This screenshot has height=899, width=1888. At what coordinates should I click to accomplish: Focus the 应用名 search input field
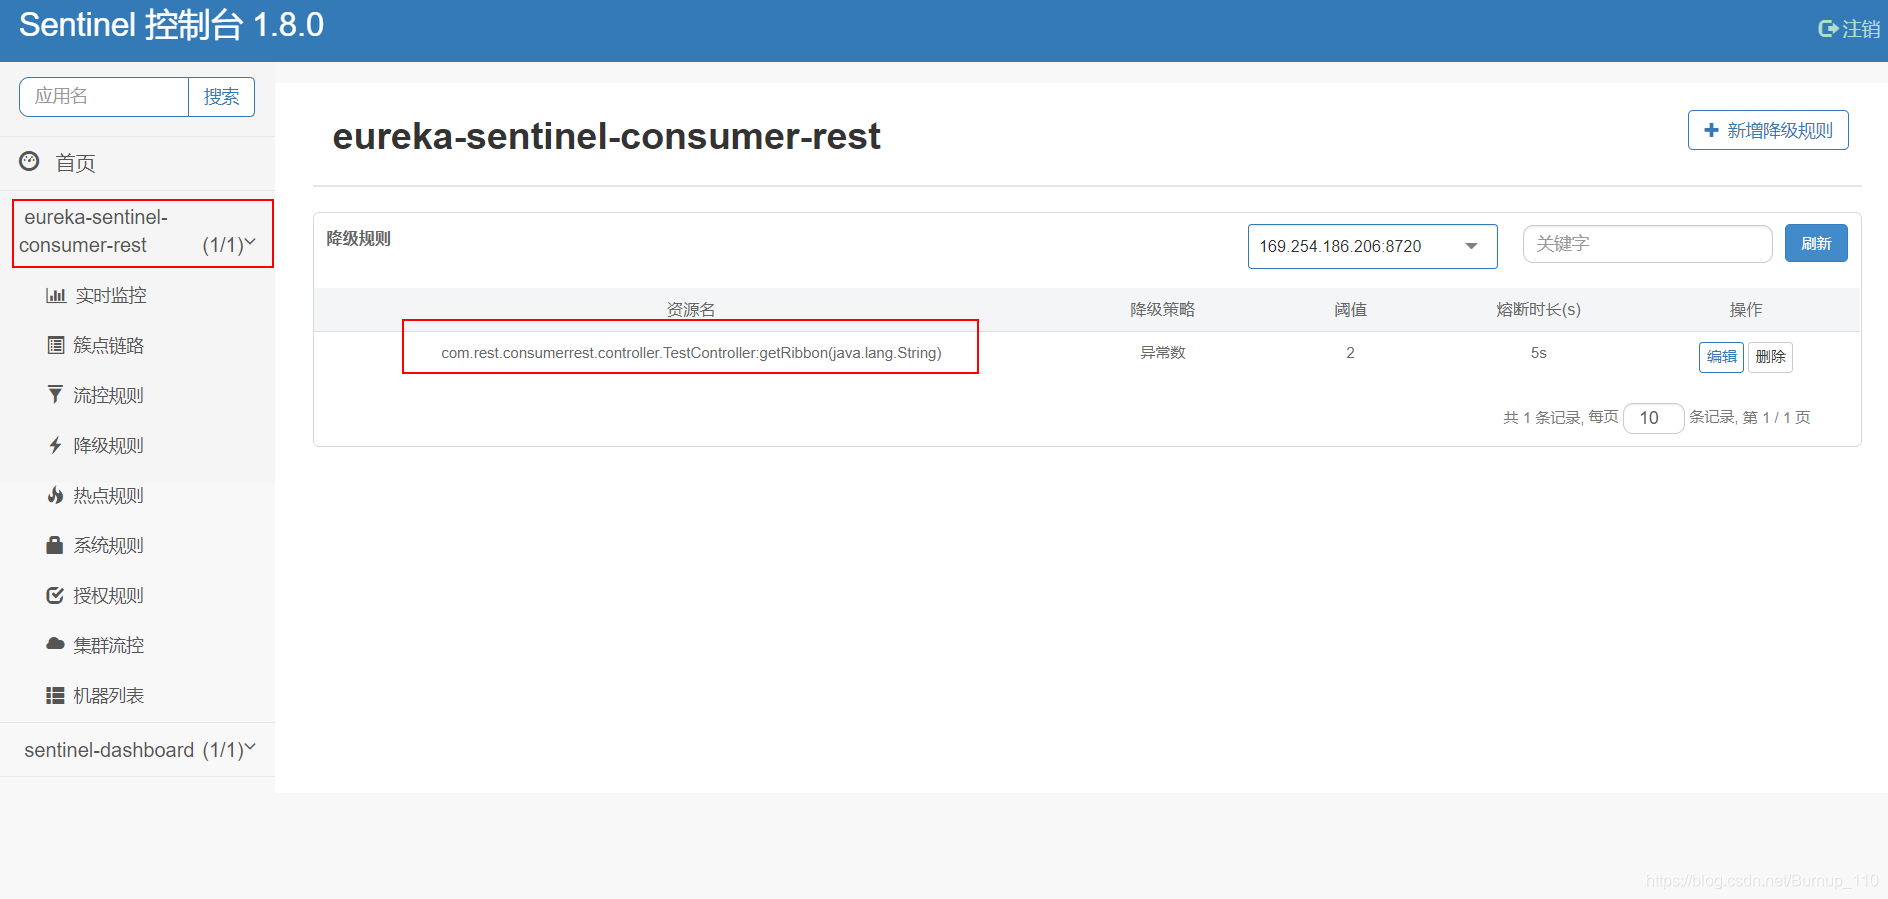pos(104,97)
